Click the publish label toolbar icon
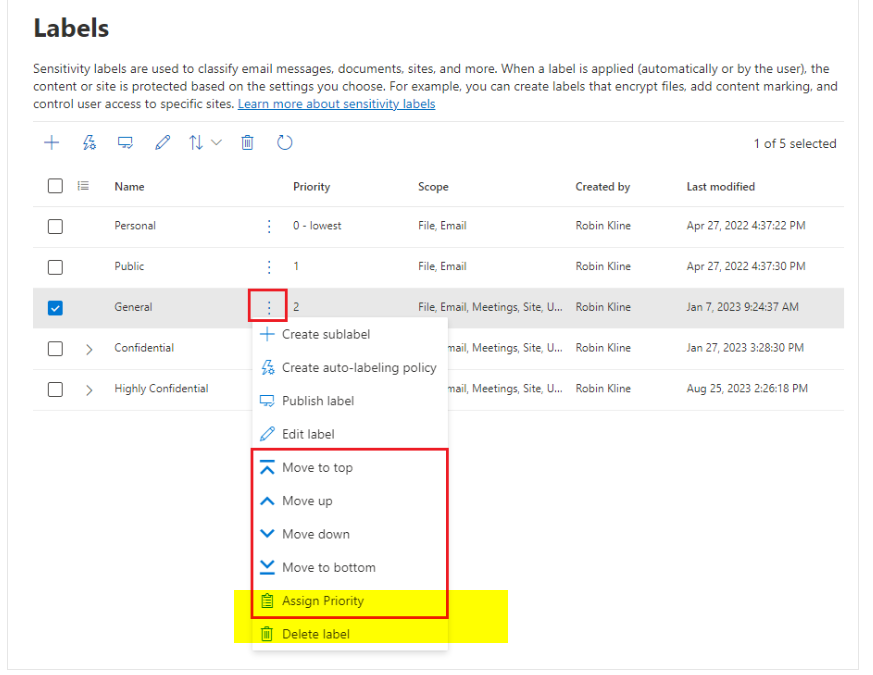The image size is (873, 675). tap(125, 143)
